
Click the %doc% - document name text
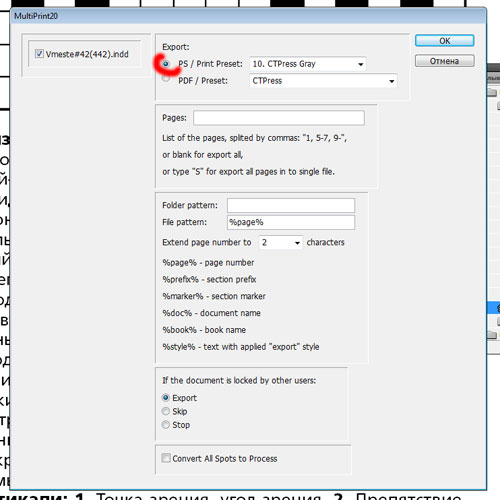(x=211, y=313)
